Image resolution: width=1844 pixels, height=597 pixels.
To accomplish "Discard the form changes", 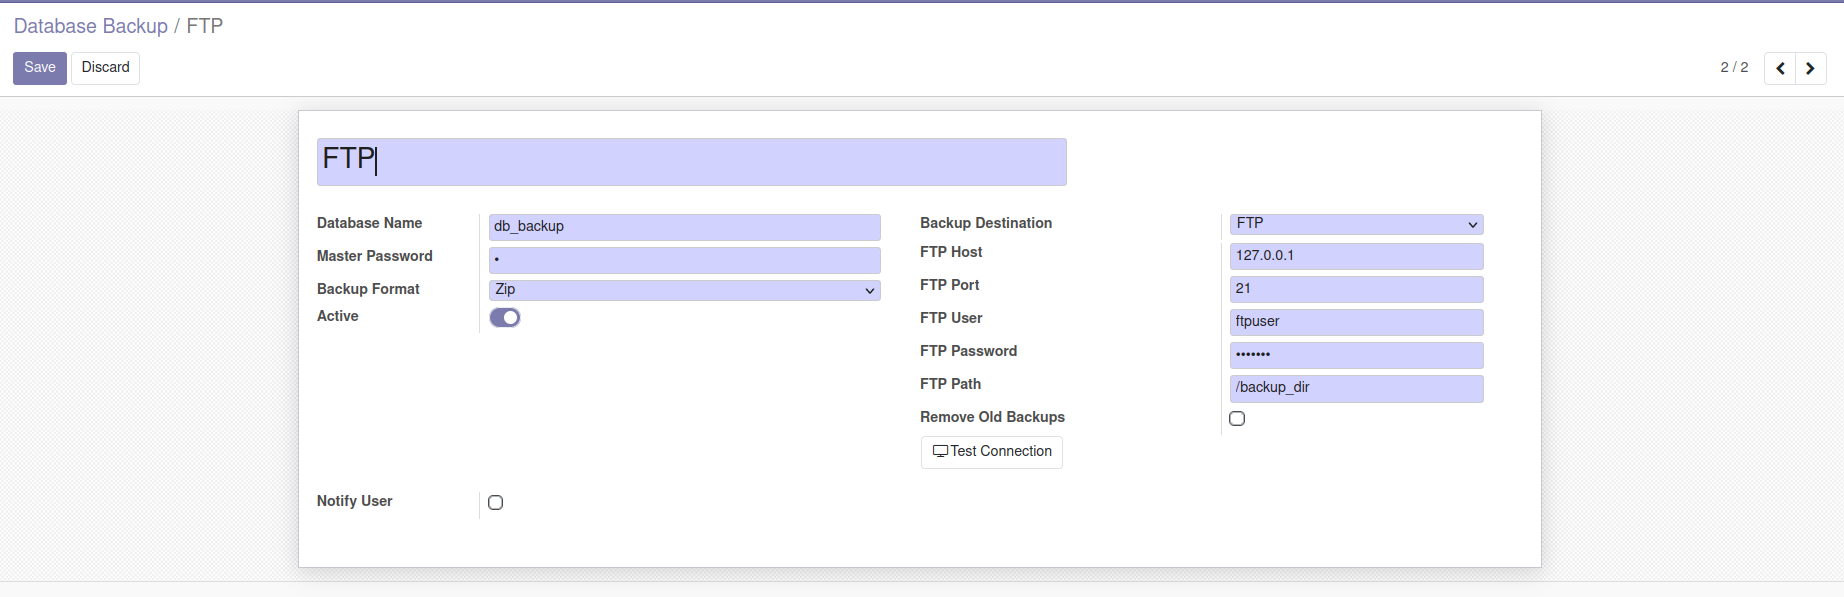I will pyautogui.click(x=105, y=68).
